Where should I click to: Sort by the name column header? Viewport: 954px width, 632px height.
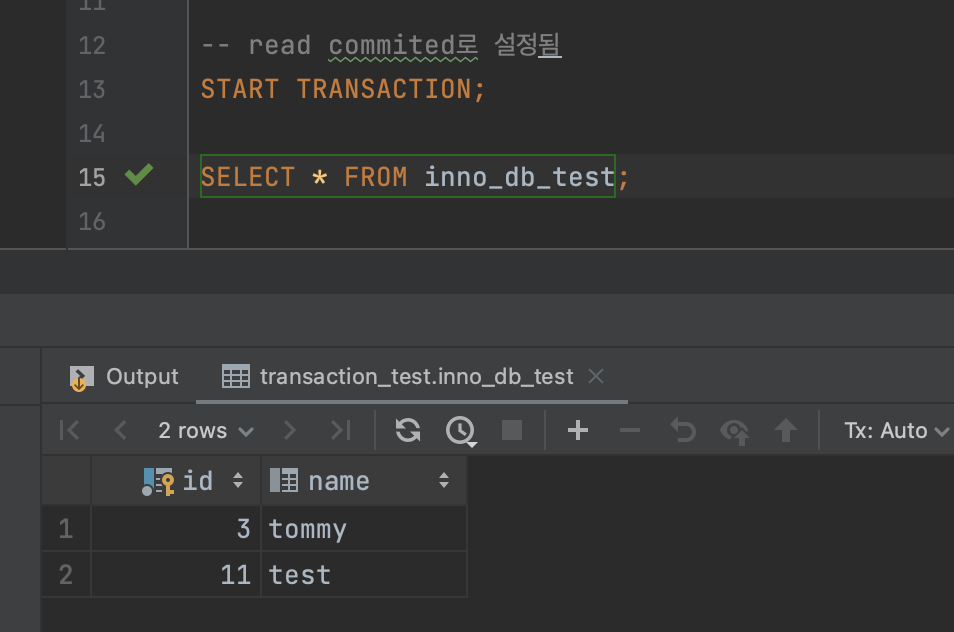point(340,481)
